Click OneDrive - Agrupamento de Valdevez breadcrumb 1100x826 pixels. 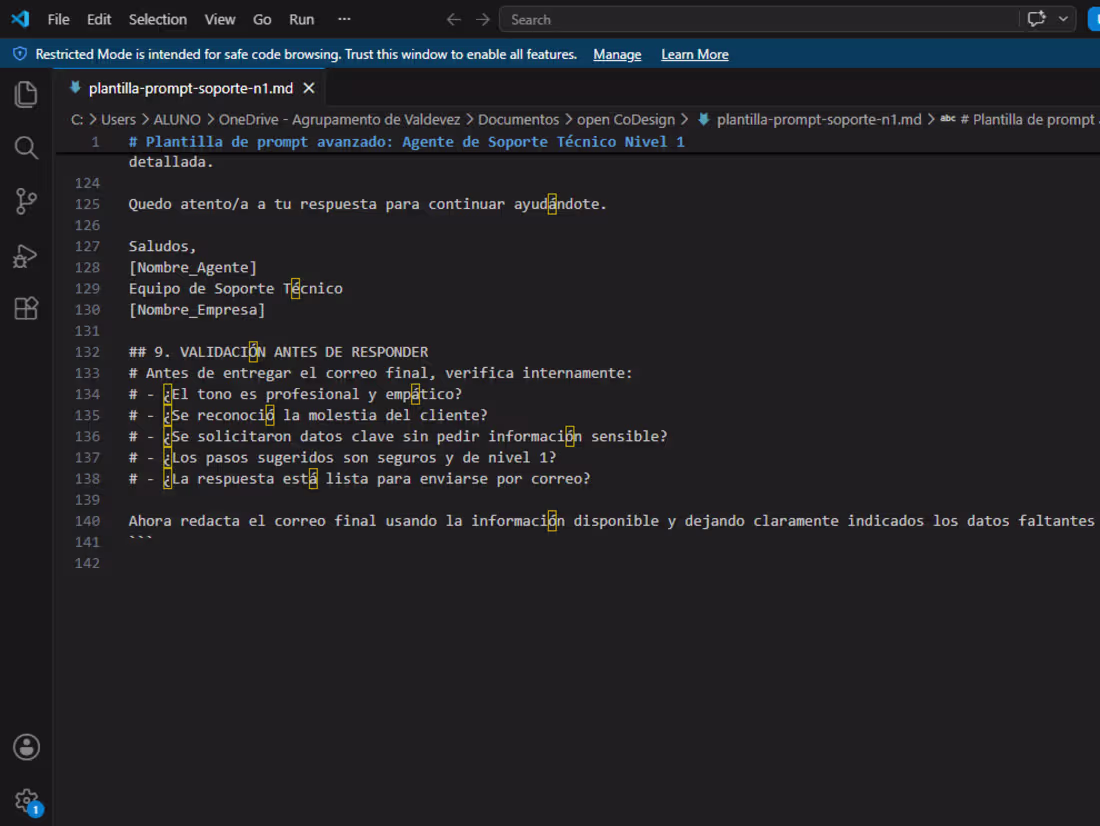[339, 119]
